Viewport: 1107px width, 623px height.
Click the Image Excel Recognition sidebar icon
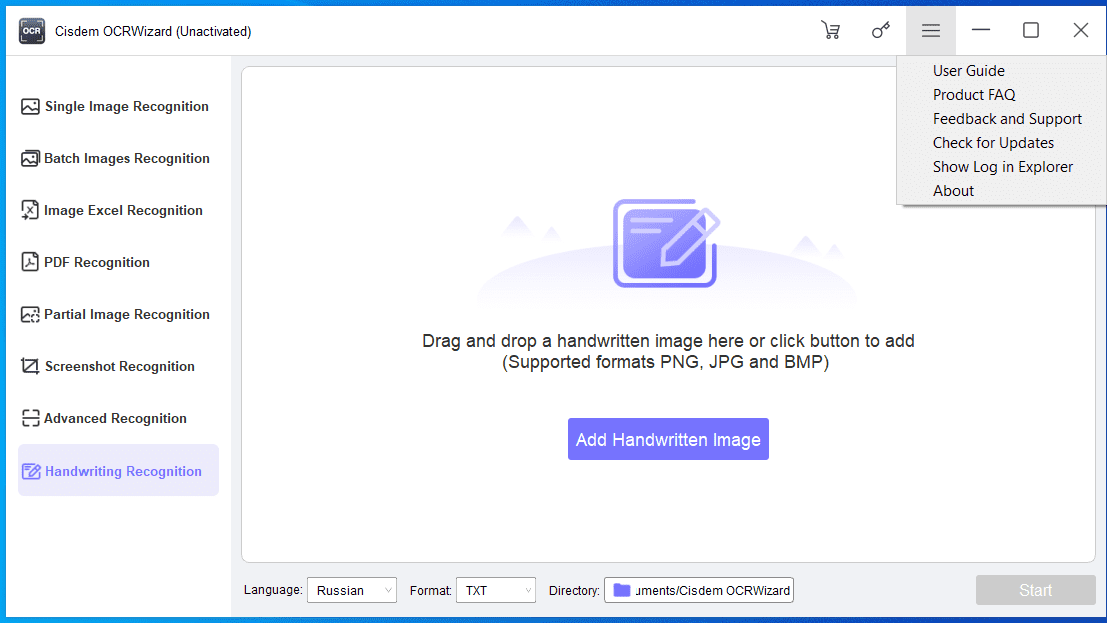30,210
